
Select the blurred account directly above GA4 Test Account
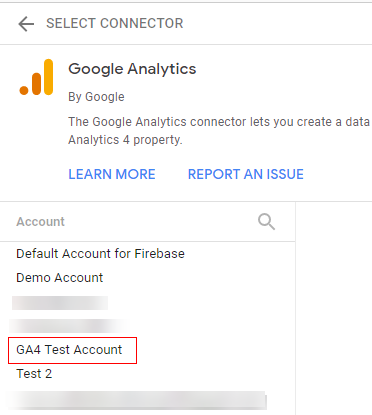click(68, 326)
